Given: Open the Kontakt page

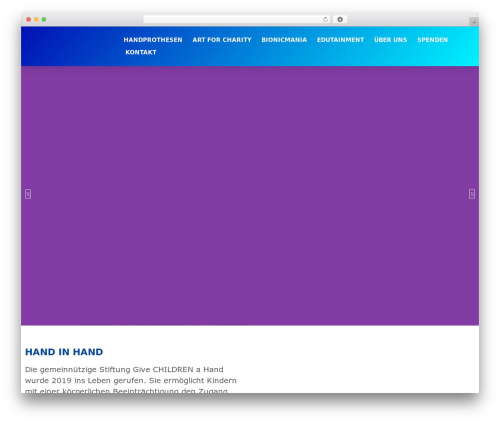Looking at the screenshot, I should click(141, 52).
